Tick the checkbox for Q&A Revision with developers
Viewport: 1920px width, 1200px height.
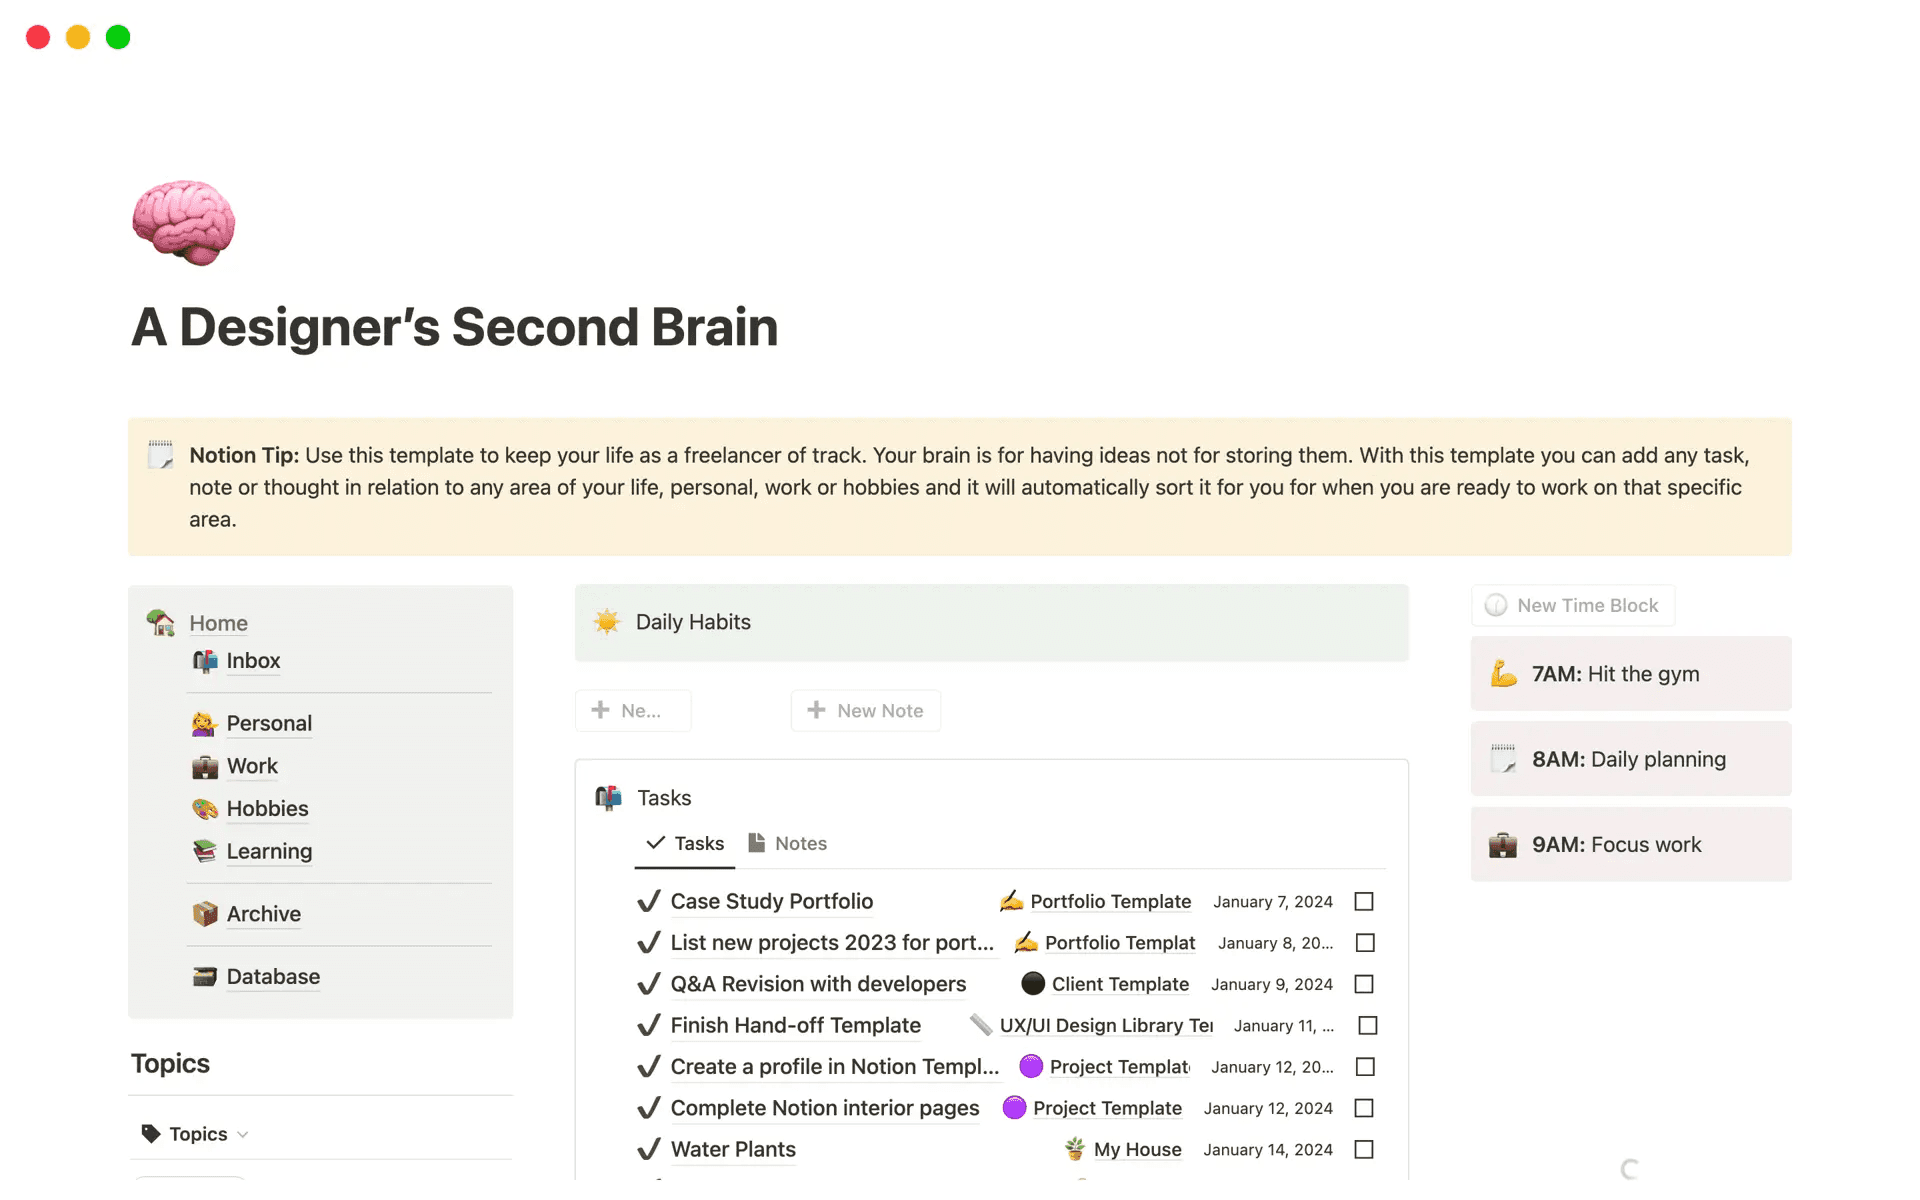(x=1364, y=985)
